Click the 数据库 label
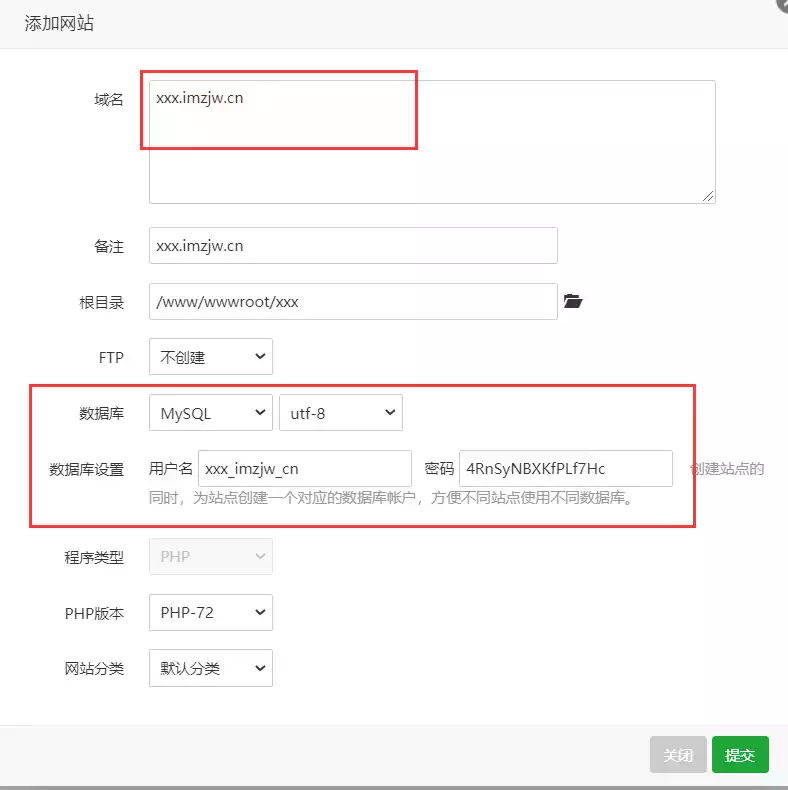The width and height of the screenshot is (788, 790). 102,414
